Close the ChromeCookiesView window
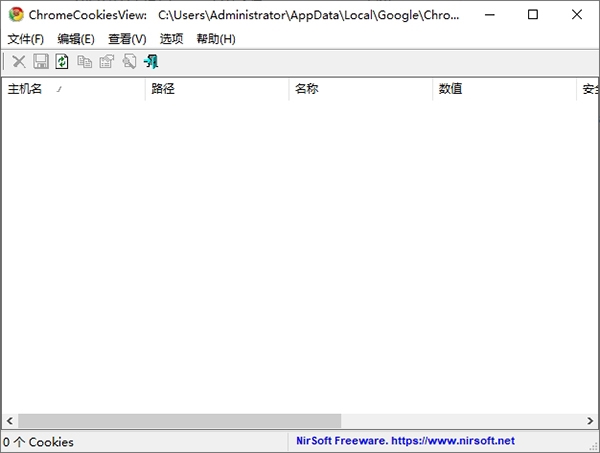The image size is (600, 453). point(577,15)
